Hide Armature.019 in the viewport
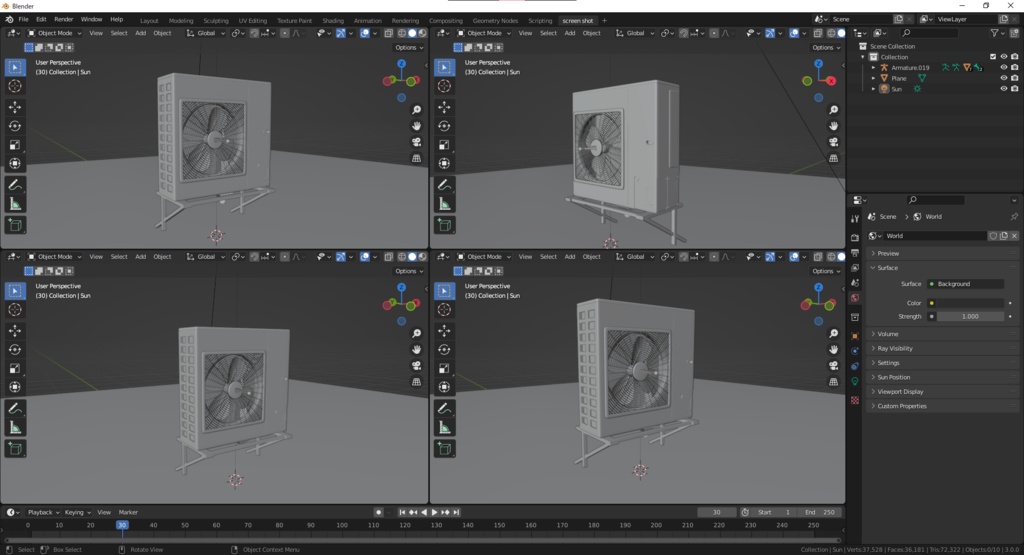 pyautogui.click(x=1004, y=67)
